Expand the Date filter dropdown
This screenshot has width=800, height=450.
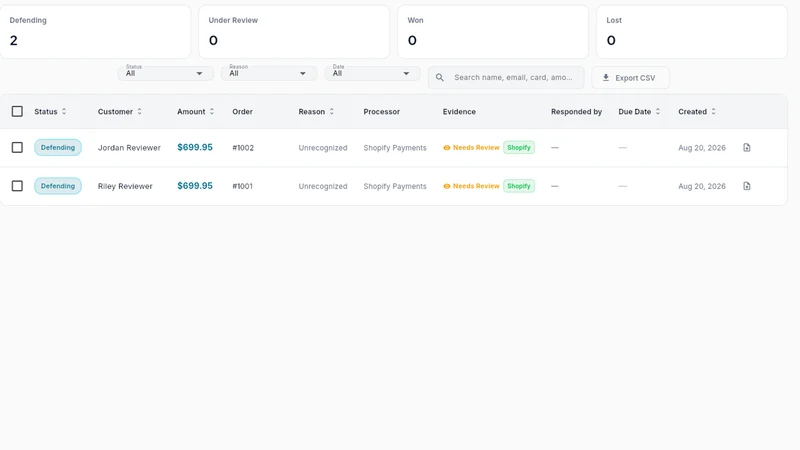click(x=372, y=73)
